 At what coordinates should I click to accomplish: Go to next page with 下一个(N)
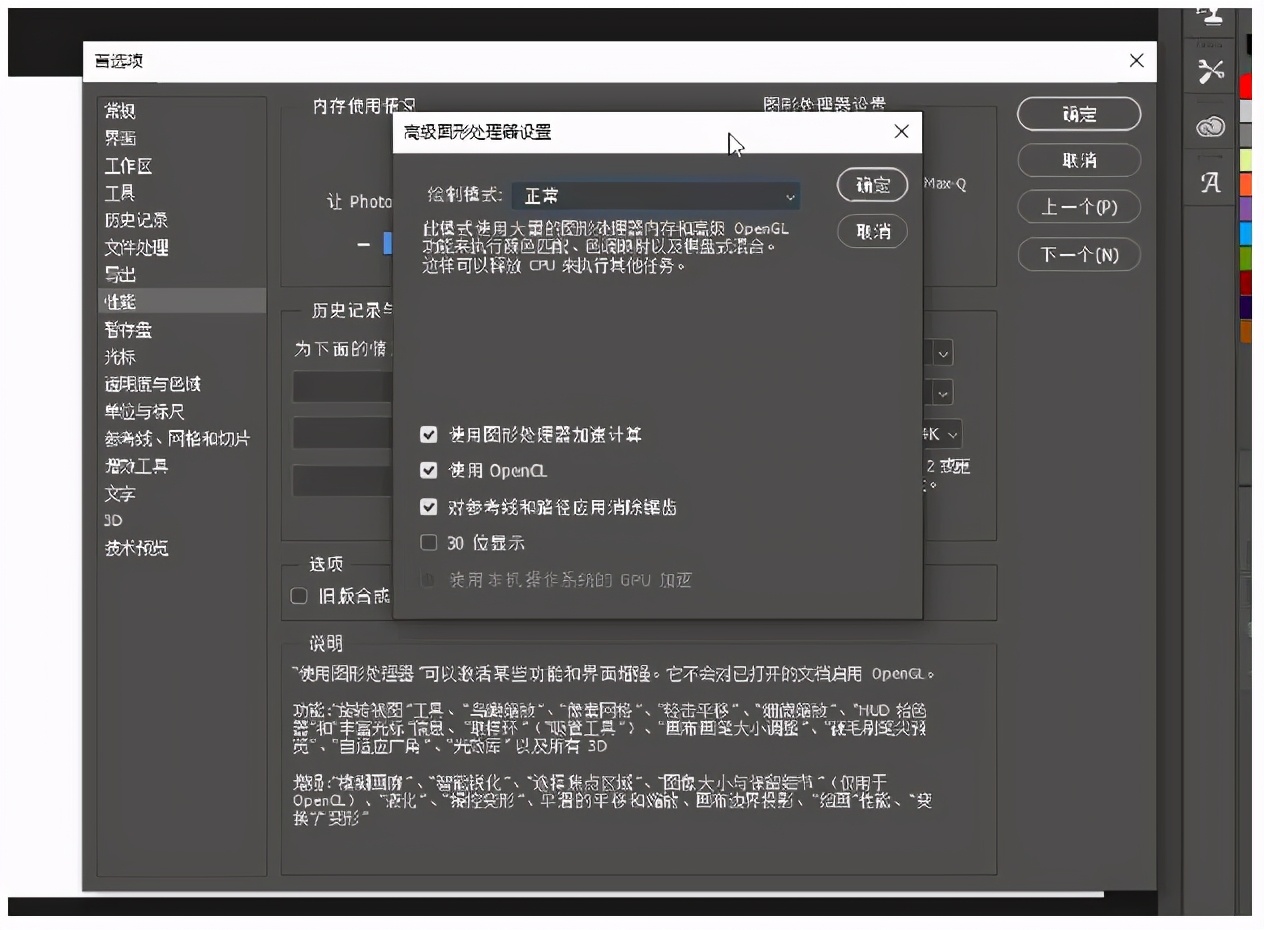pyautogui.click(x=1078, y=254)
